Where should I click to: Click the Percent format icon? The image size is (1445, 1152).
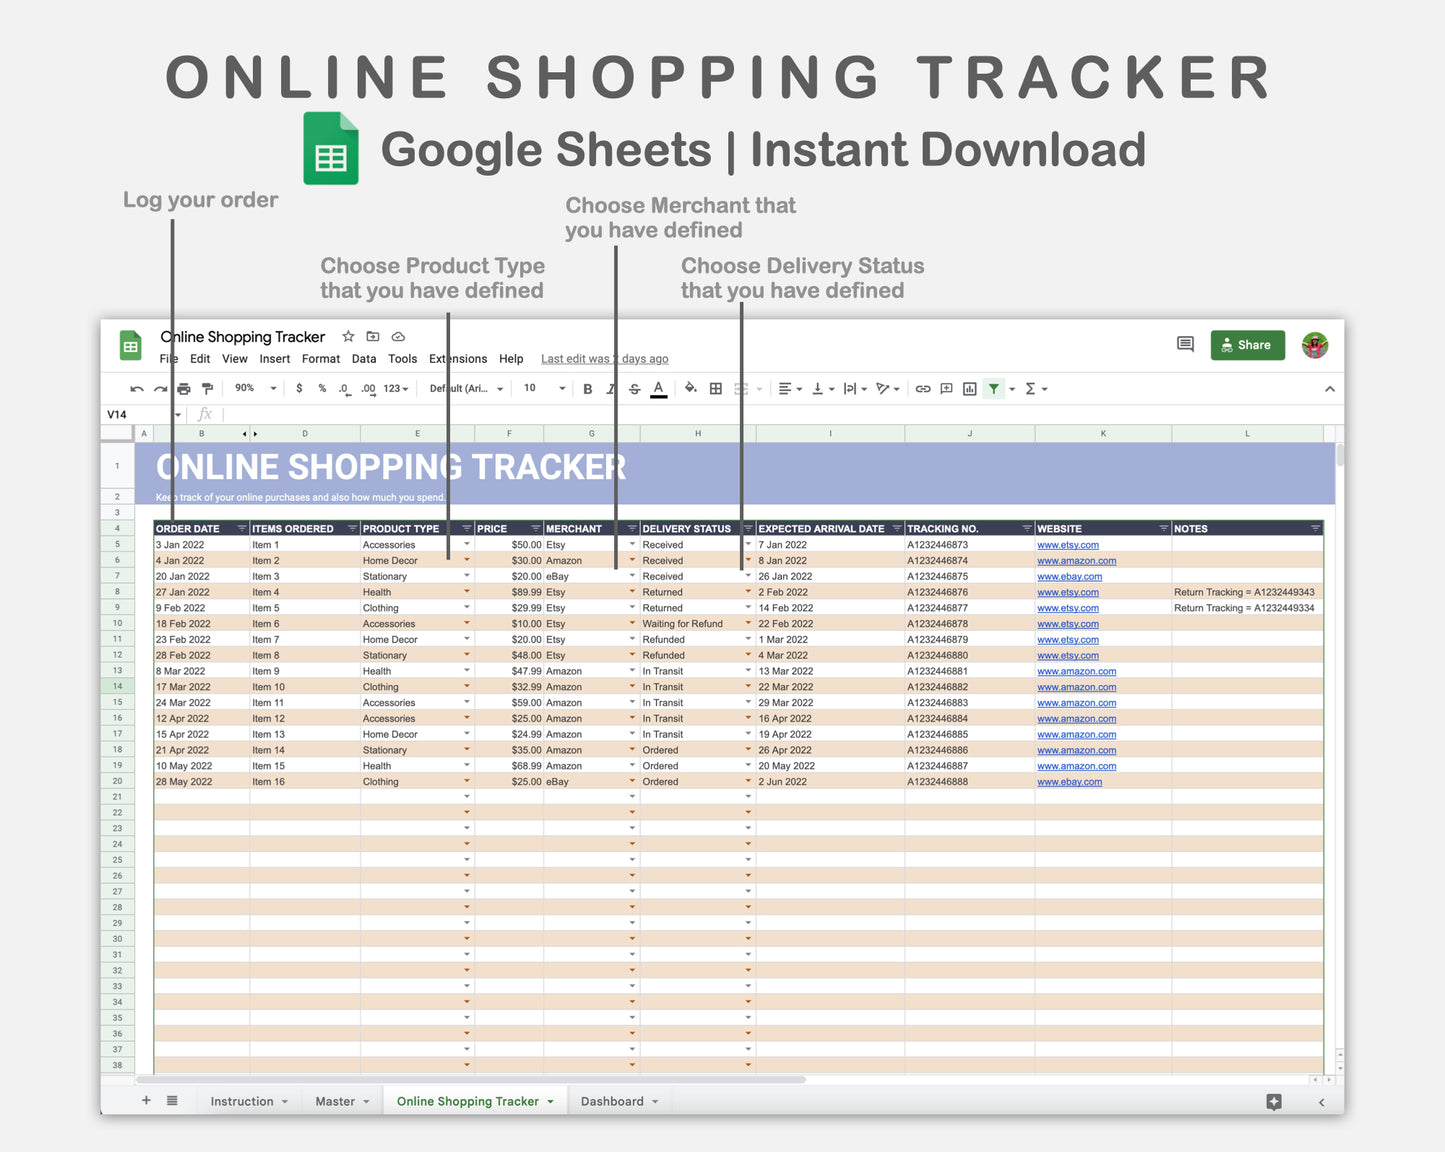point(321,389)
